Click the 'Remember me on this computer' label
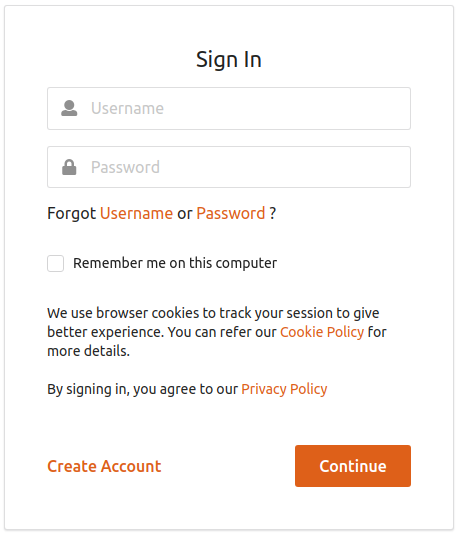Viewport: 463px width, 536px height. 175,263
